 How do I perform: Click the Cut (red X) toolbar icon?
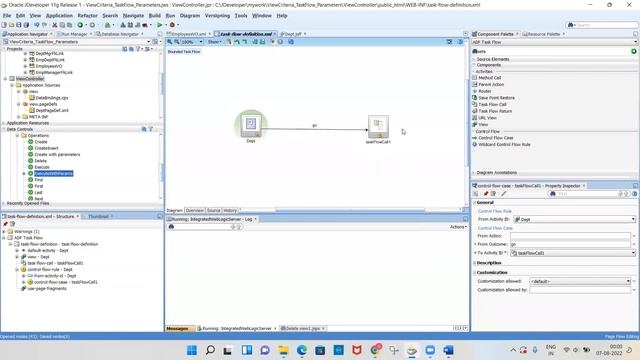tap(55, 25)
